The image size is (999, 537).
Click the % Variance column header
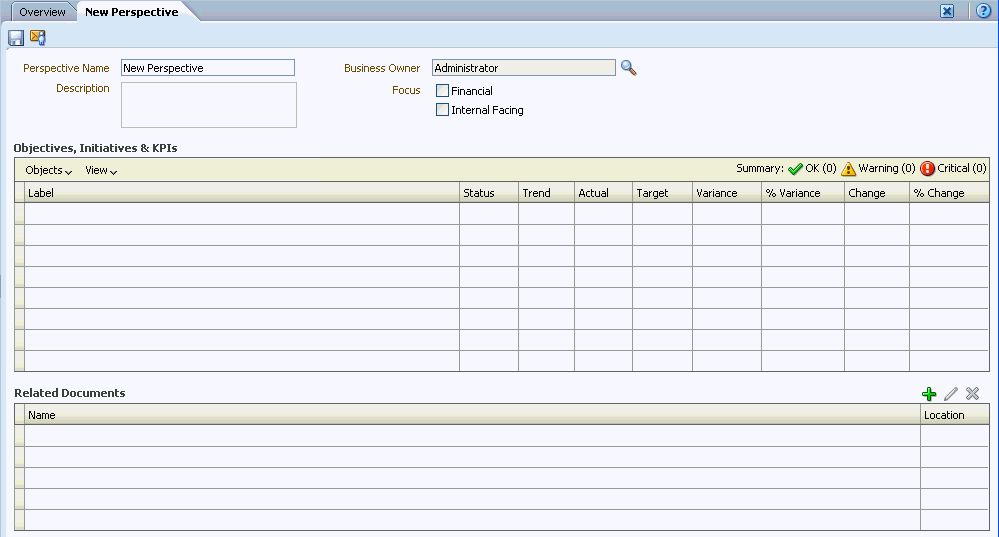803,192
